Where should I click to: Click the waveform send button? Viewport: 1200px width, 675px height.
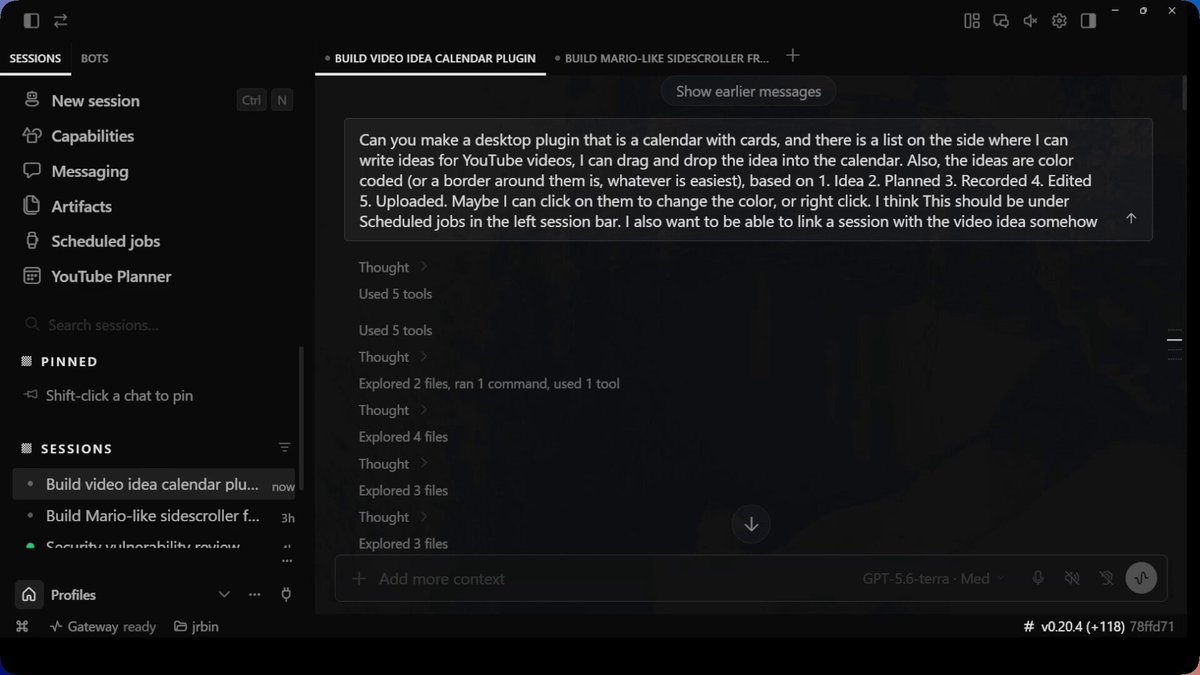click(x=1141, y=578)
